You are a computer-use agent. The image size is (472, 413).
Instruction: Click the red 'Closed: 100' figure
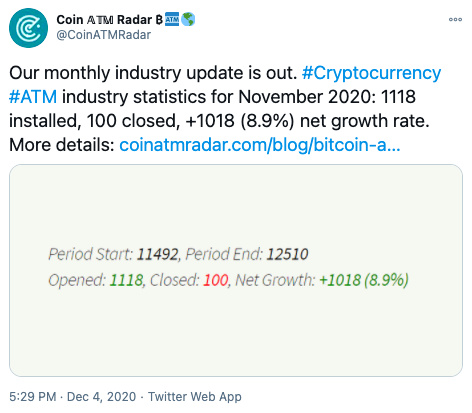[x=189, y=280]
